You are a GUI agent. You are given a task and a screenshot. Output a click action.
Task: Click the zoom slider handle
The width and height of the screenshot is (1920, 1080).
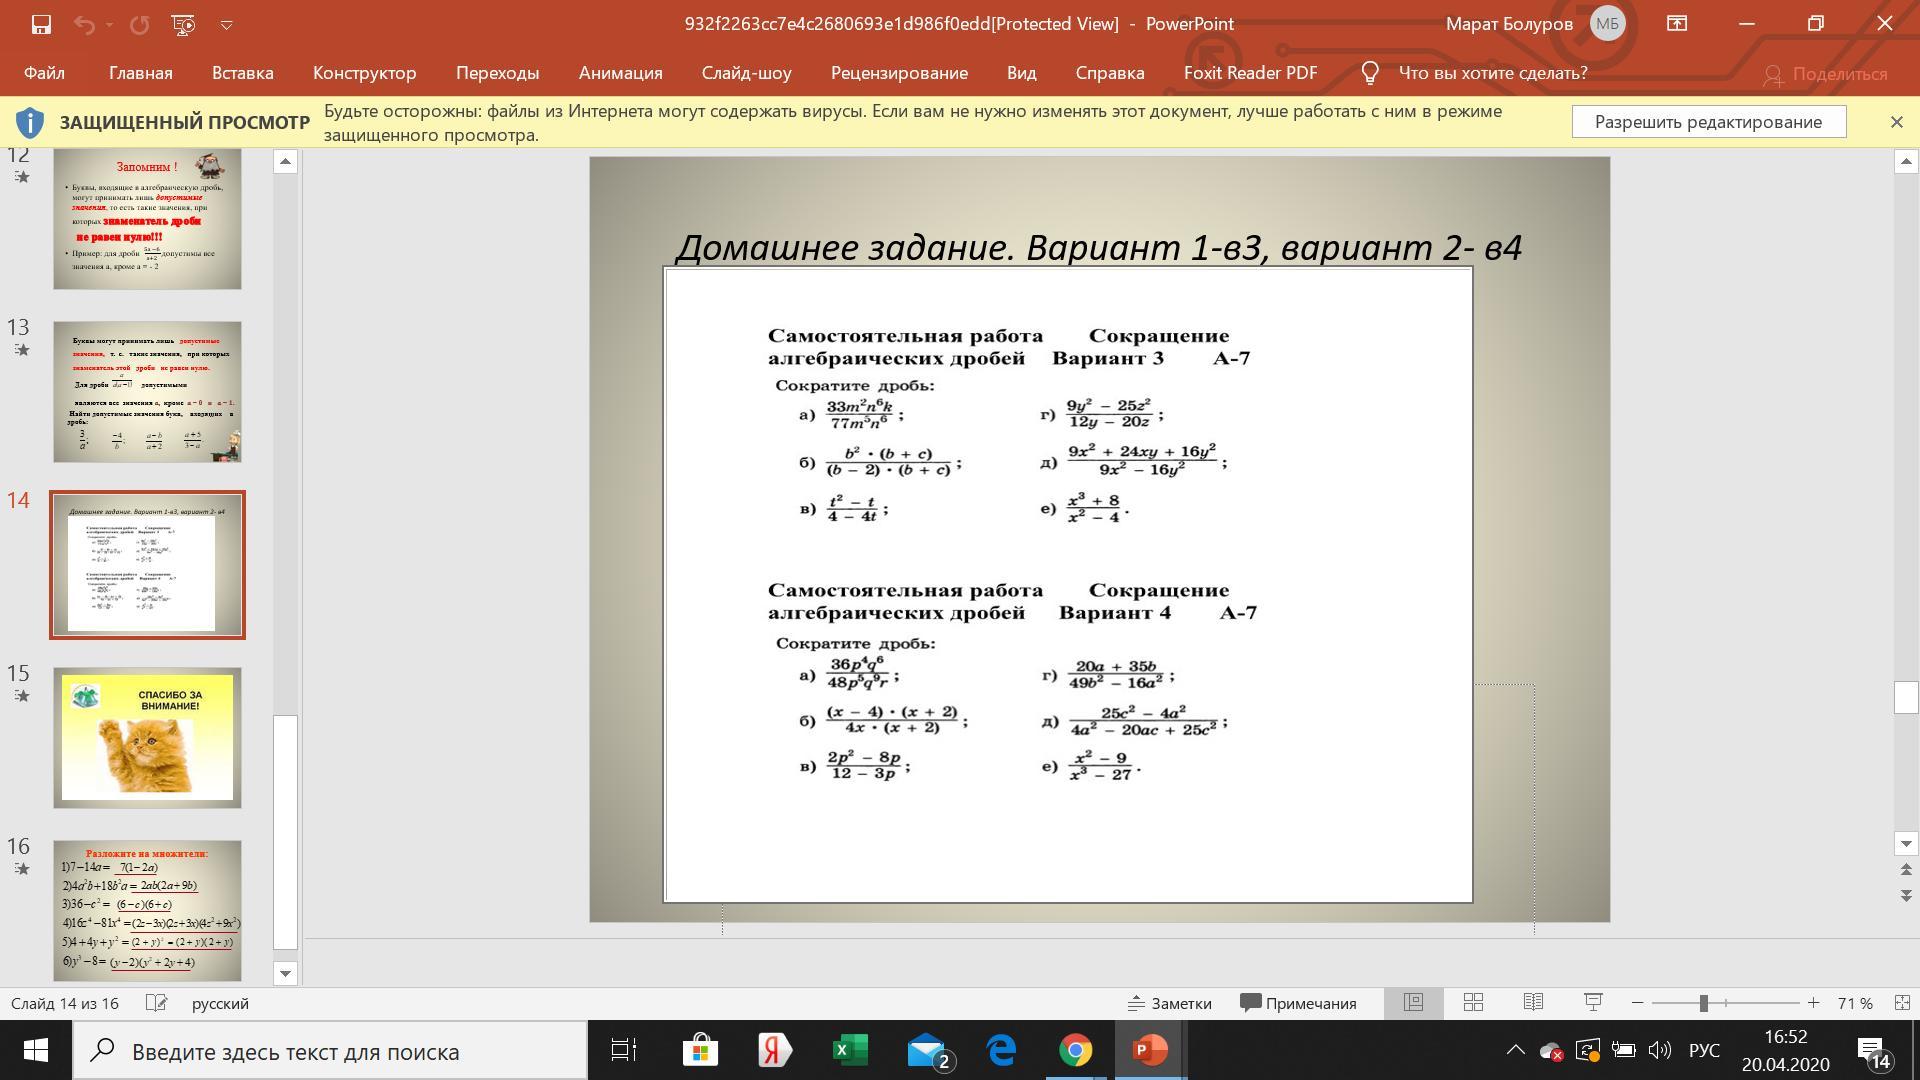click(x=1703, y=1003)
